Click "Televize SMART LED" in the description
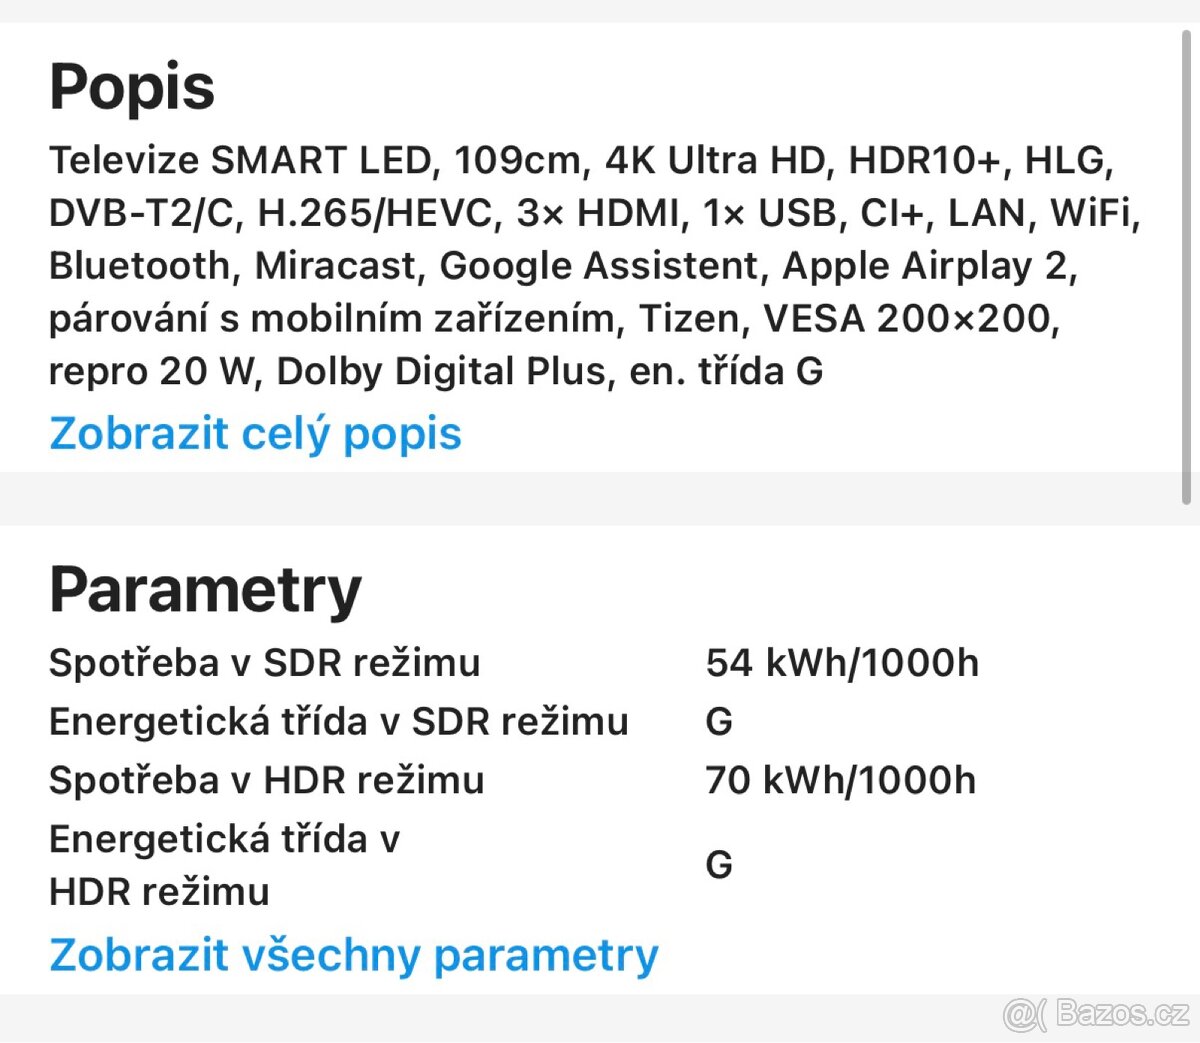Image resolution: width=1200 pixels, height=1043 pixels. [x=239, y=160]
